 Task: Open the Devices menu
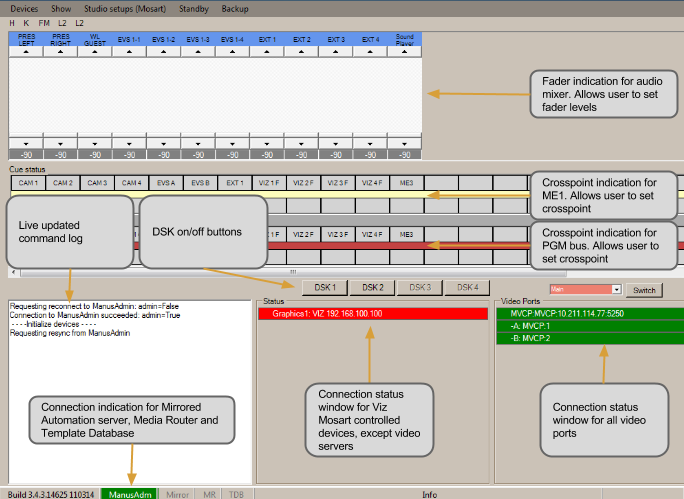(x=24, y=8)
